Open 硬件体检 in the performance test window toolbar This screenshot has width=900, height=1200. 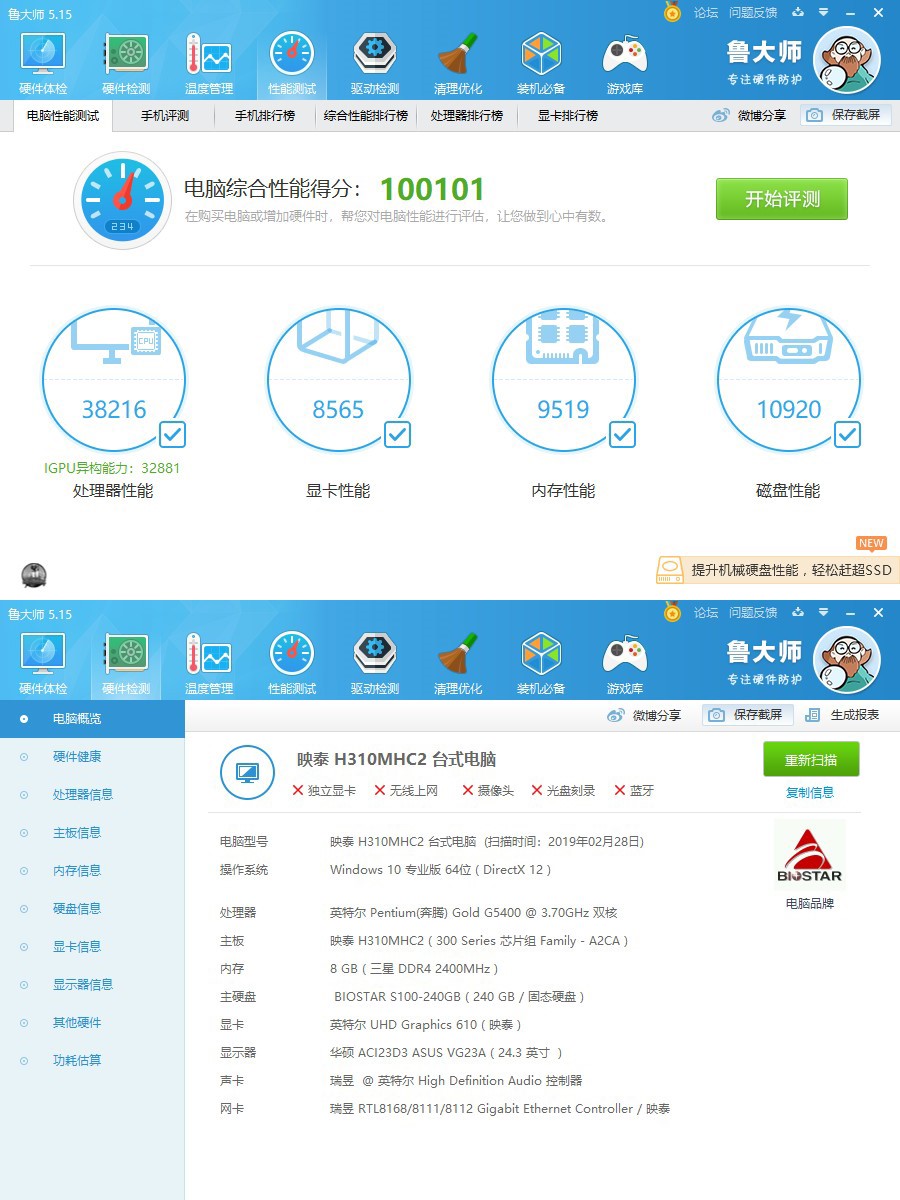[43, 65]
